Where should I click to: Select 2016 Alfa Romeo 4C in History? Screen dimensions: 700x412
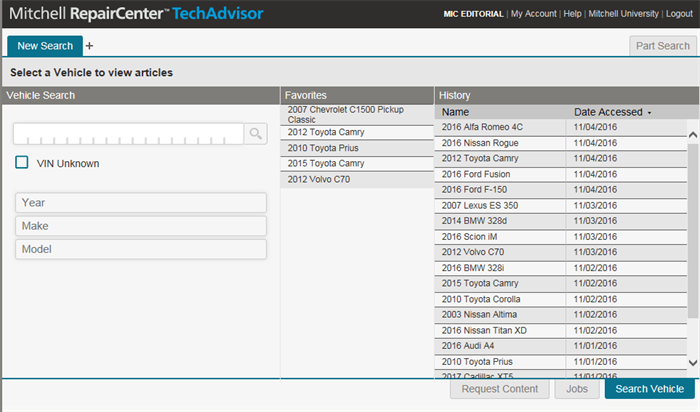(500, 127)
